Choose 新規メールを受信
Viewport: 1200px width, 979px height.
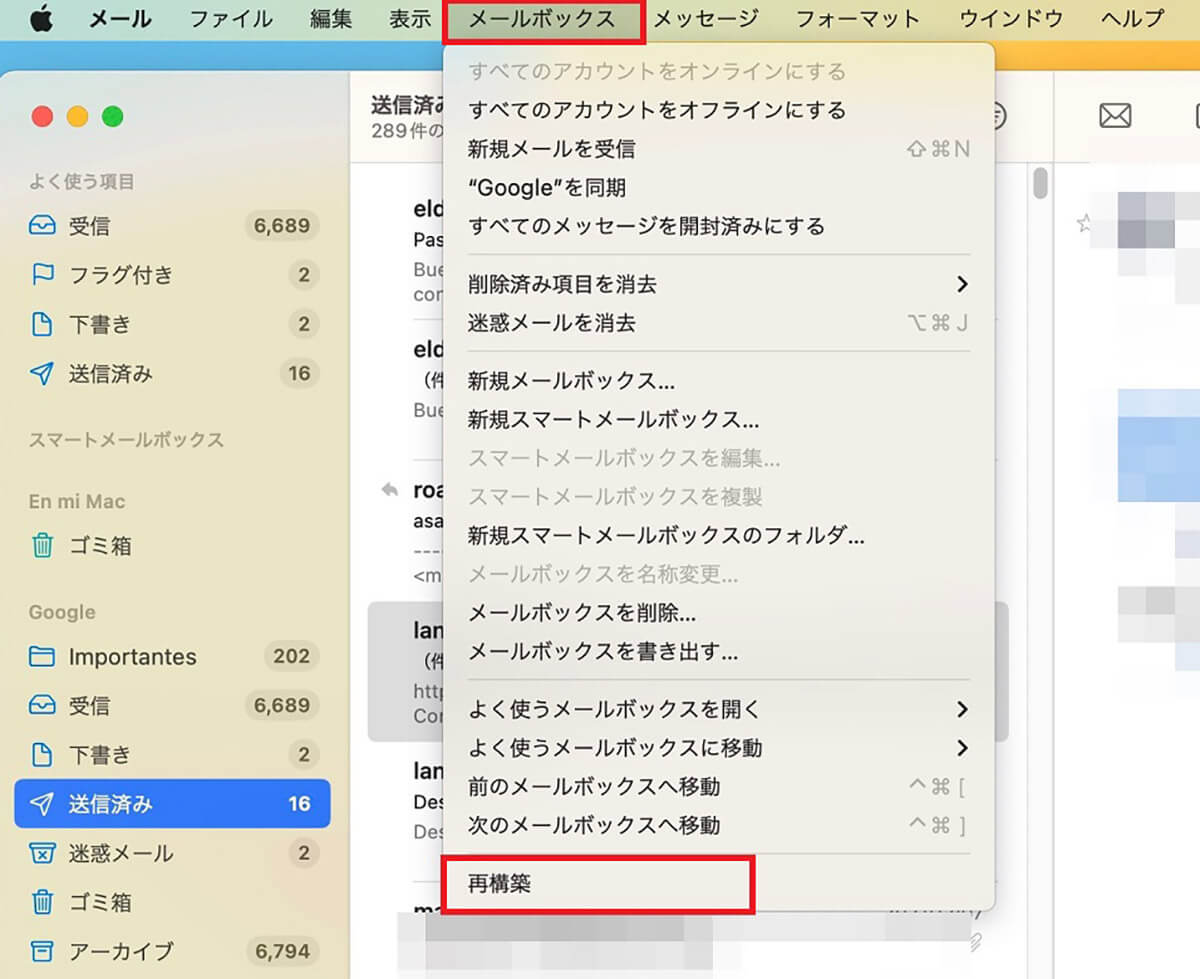pyautogui.click(x=719, y=149)
